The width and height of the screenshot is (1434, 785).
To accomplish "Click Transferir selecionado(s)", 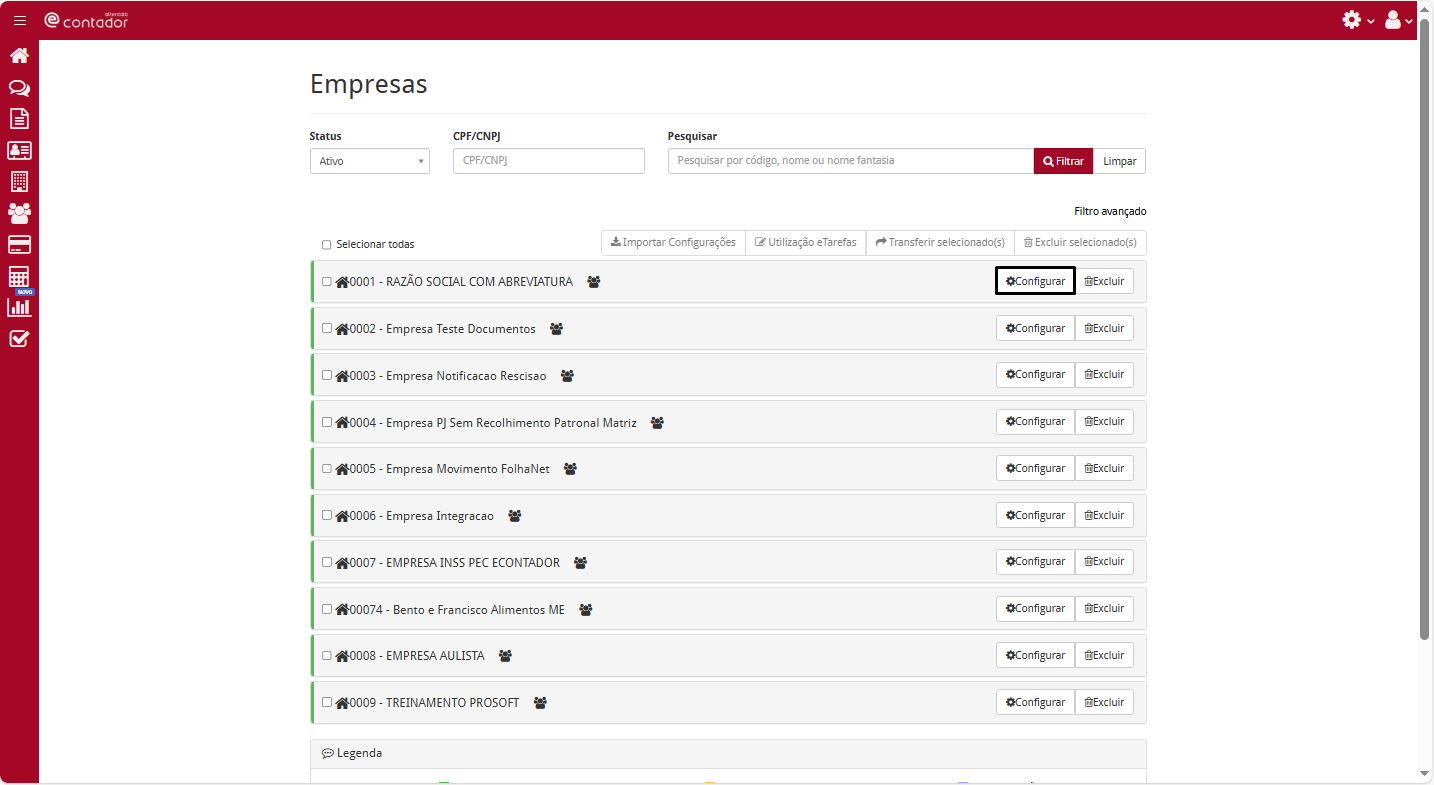I will [x=940, y=243].
